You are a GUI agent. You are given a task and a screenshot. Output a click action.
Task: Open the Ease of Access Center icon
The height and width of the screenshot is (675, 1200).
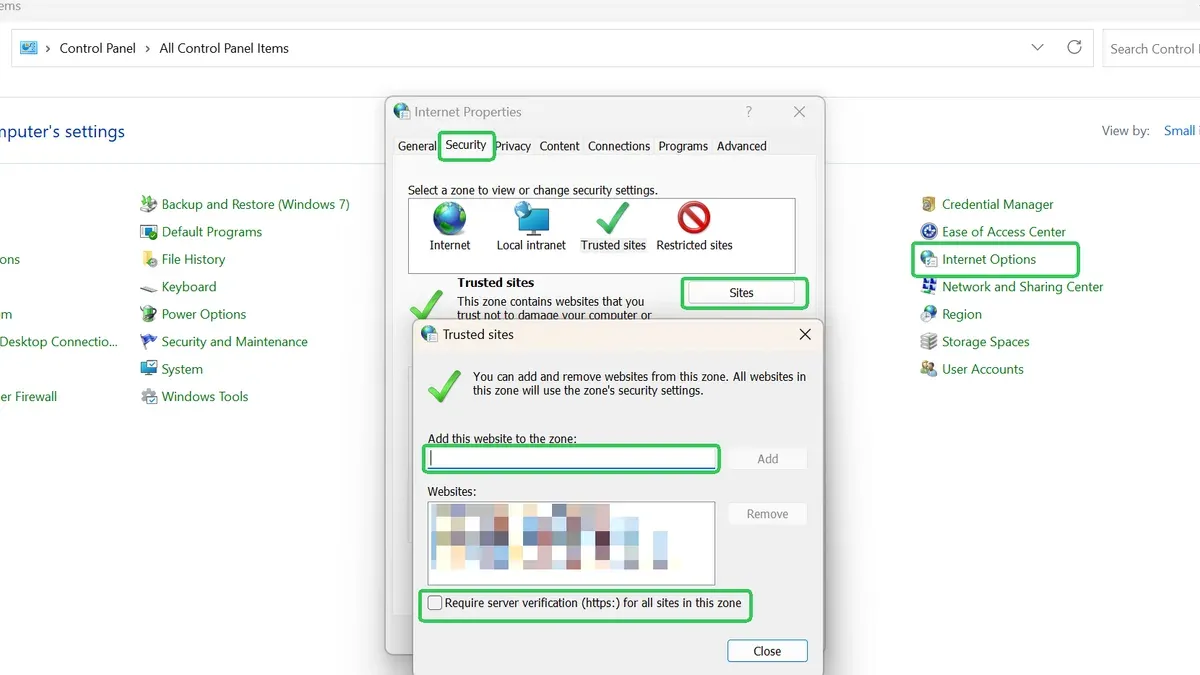(928, 232)
